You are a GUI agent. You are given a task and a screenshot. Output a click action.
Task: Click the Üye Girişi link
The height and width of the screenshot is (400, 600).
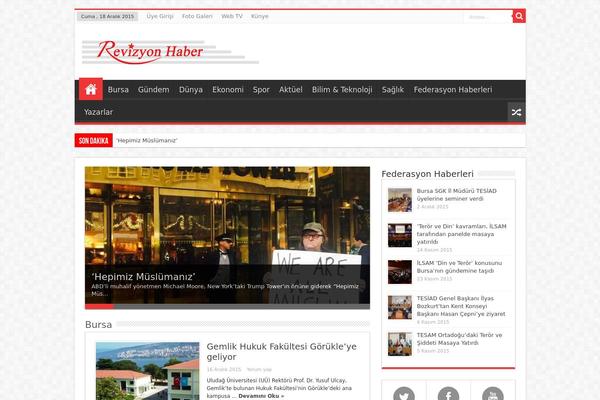coord(160,16)
